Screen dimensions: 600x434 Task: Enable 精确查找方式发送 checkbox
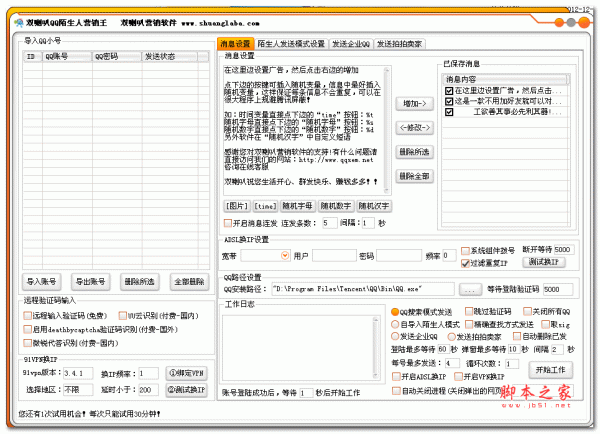point(469,325)
